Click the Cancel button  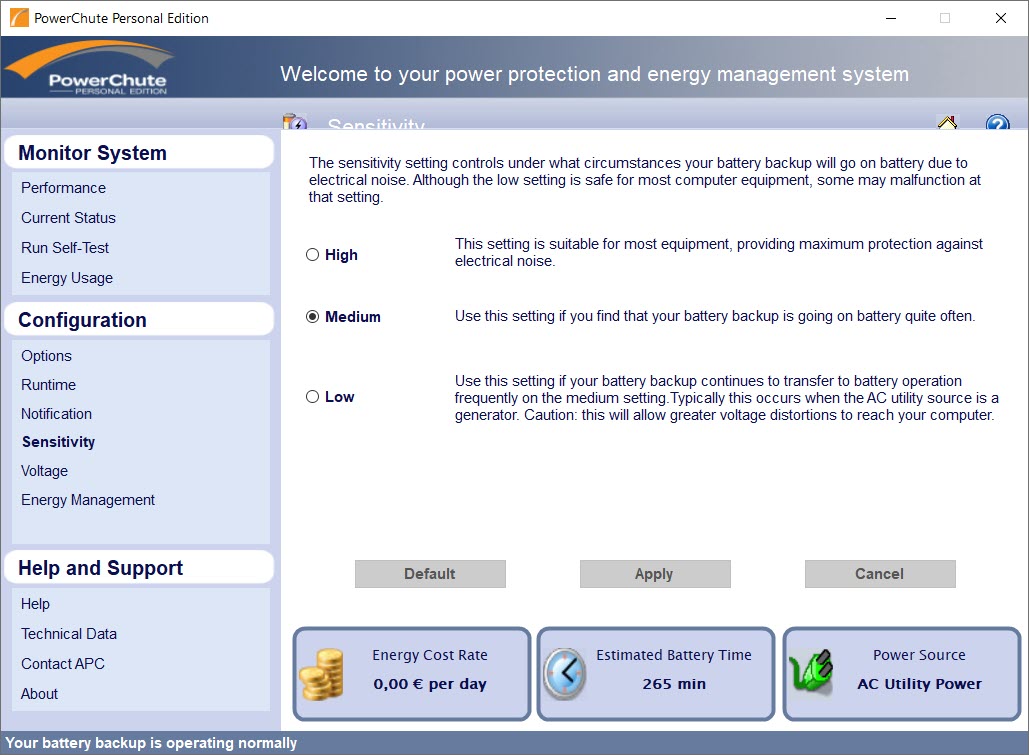(879, 574)
